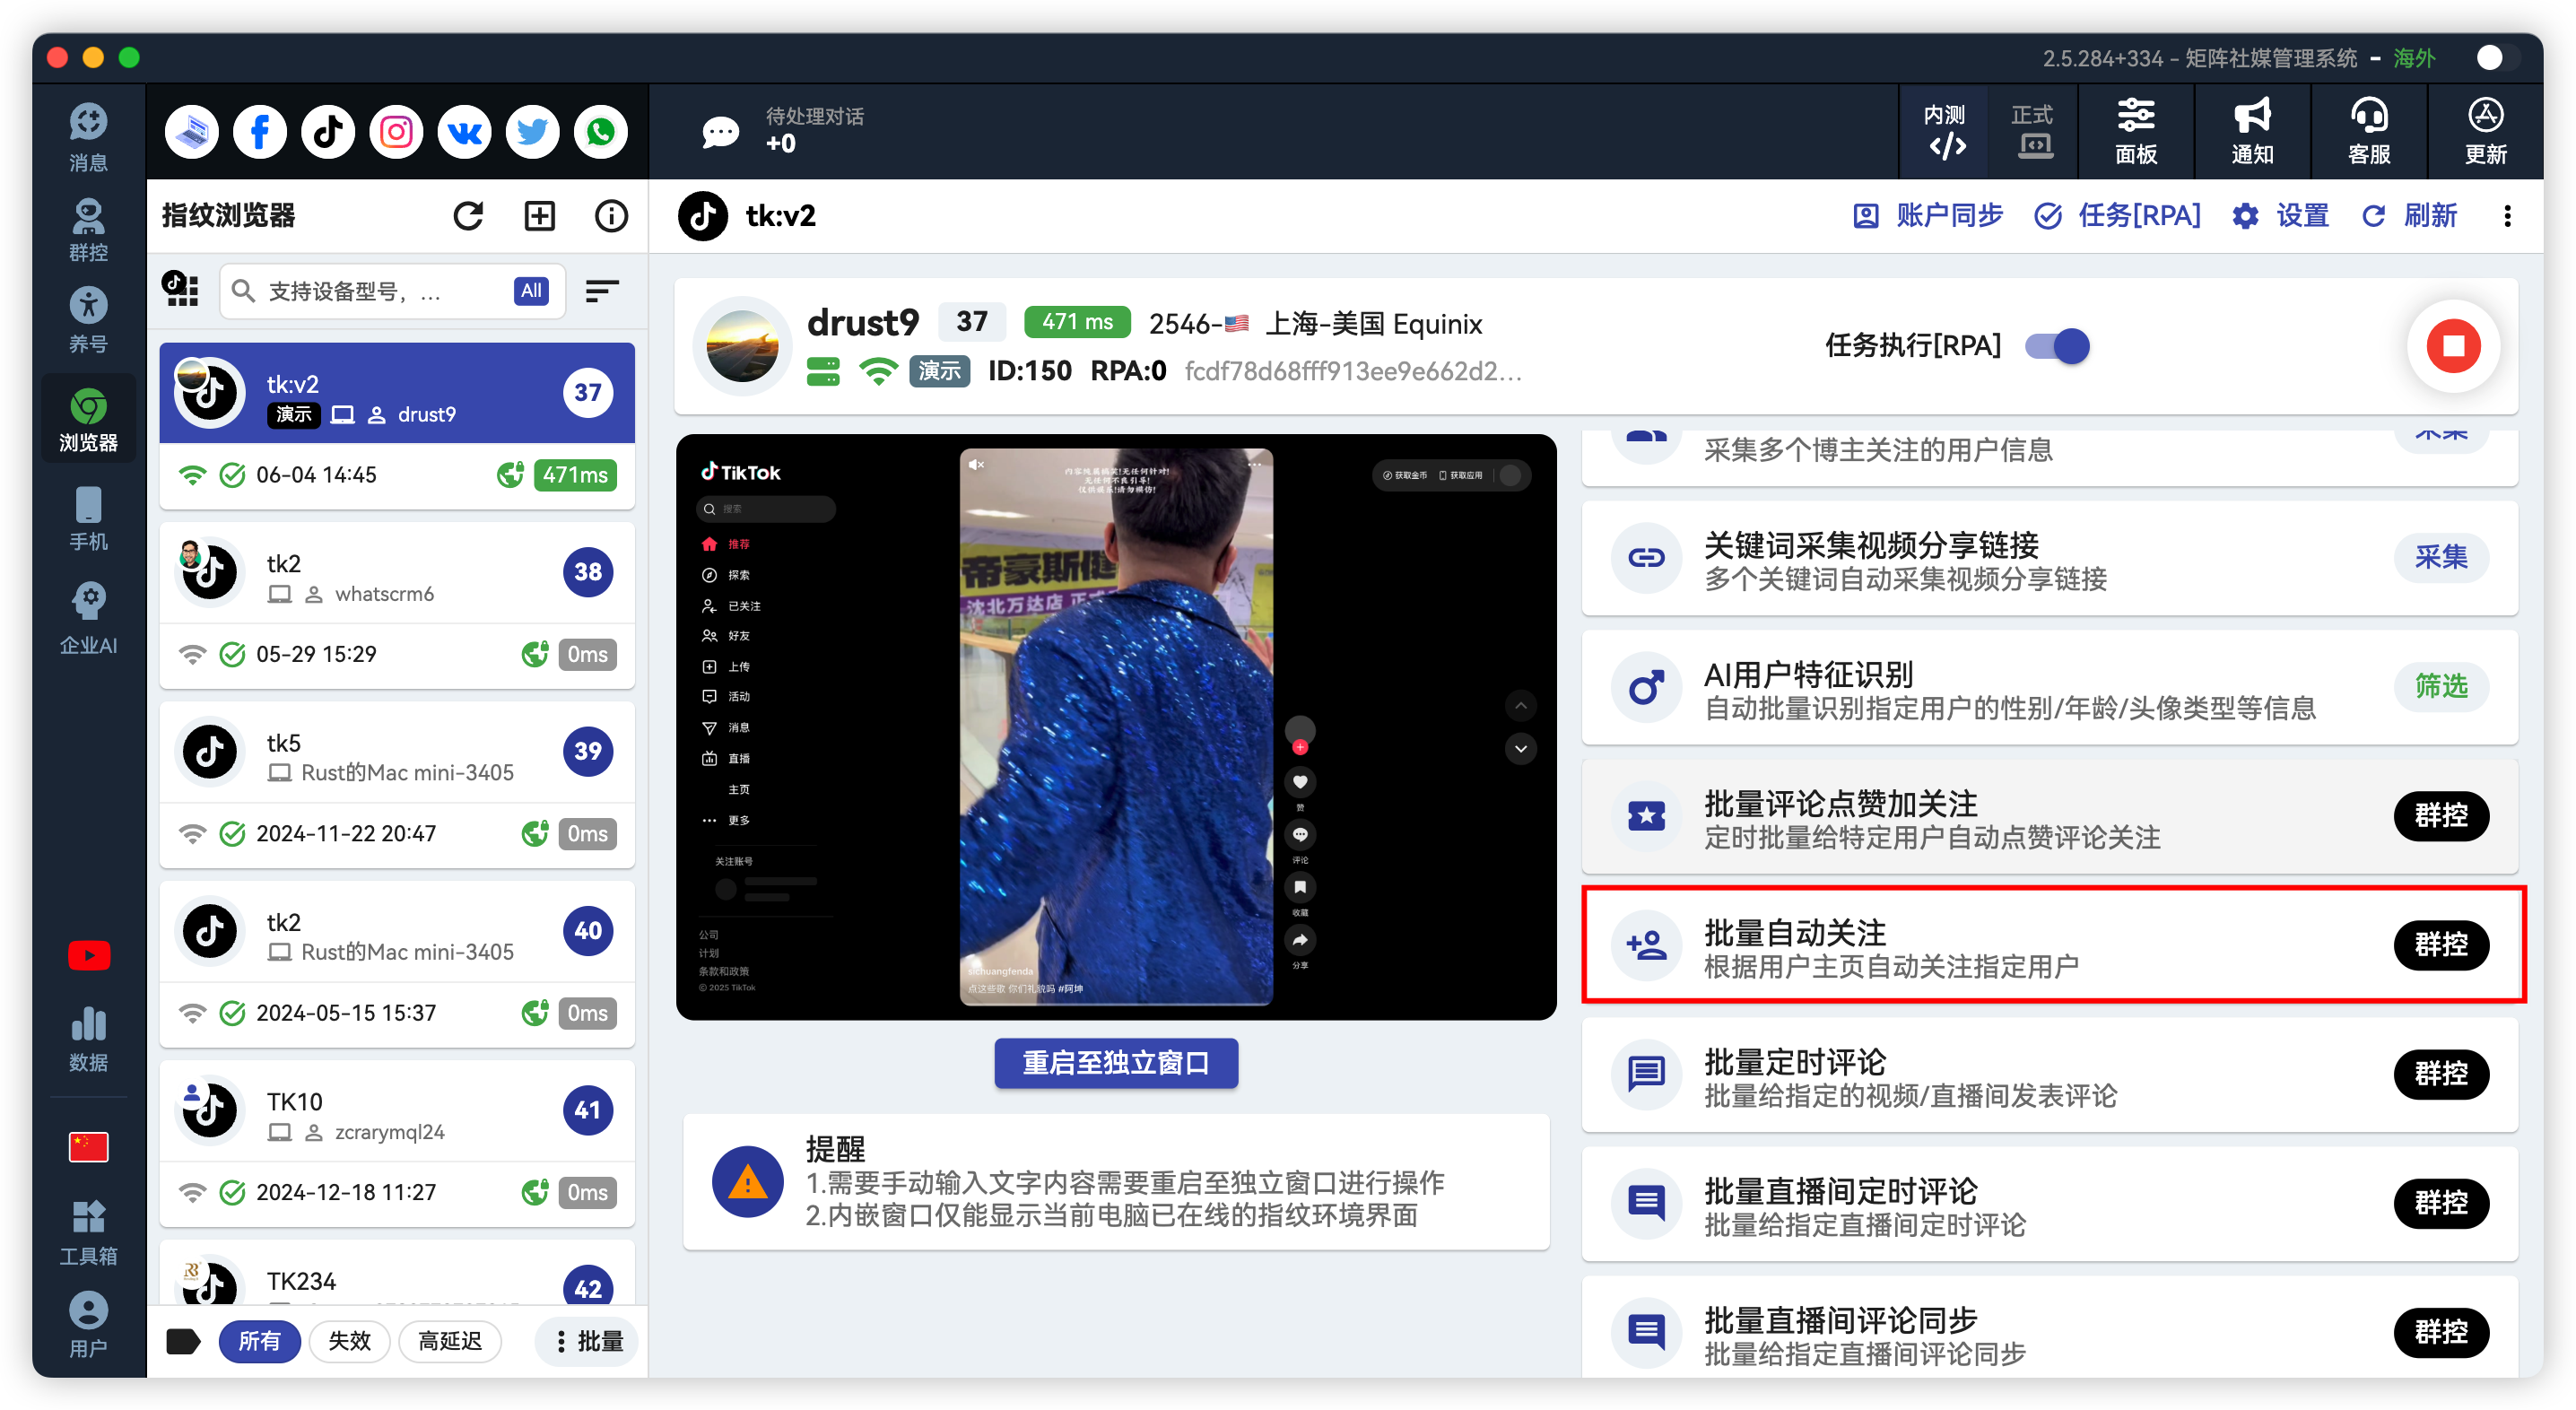Open the account nurturing (养号) sidebar icon
Viewport: 2576px width, 1410px height.
88,320
